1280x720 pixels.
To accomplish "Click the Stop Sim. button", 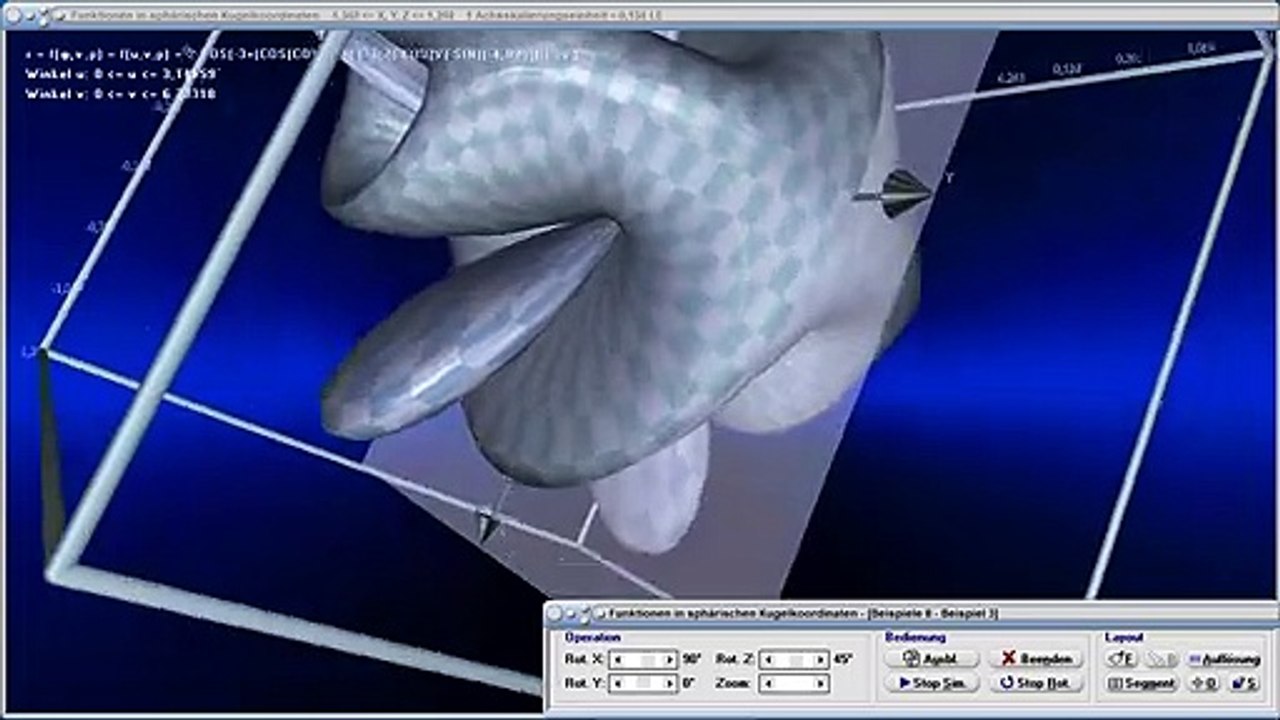I will 931,684.
